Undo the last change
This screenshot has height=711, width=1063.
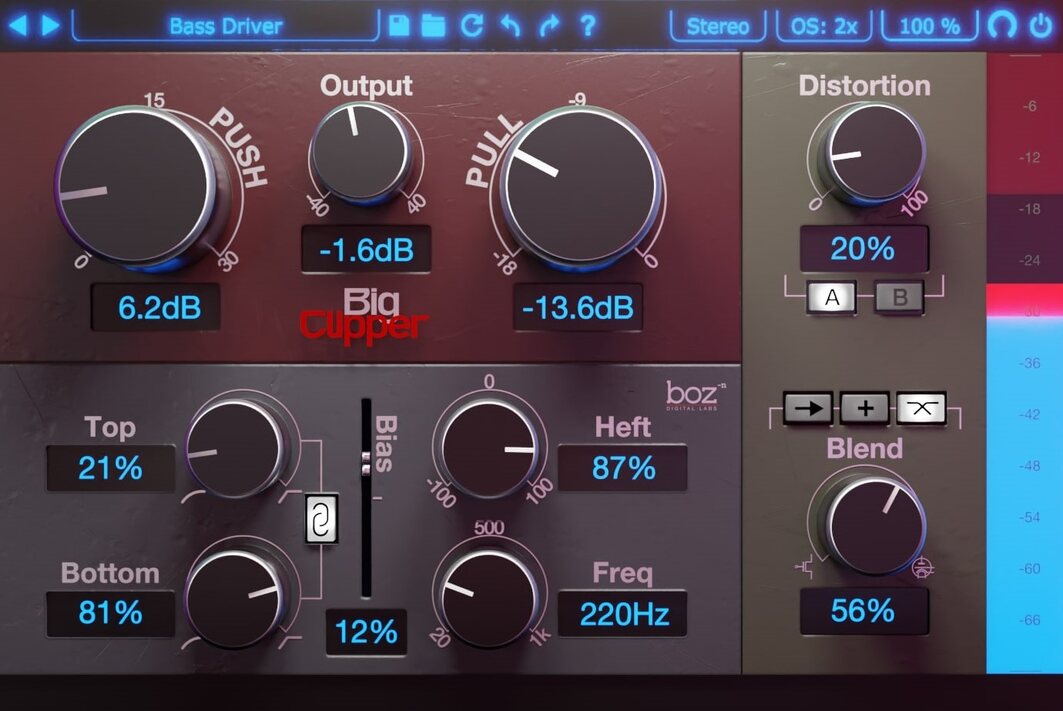(510, 25)
